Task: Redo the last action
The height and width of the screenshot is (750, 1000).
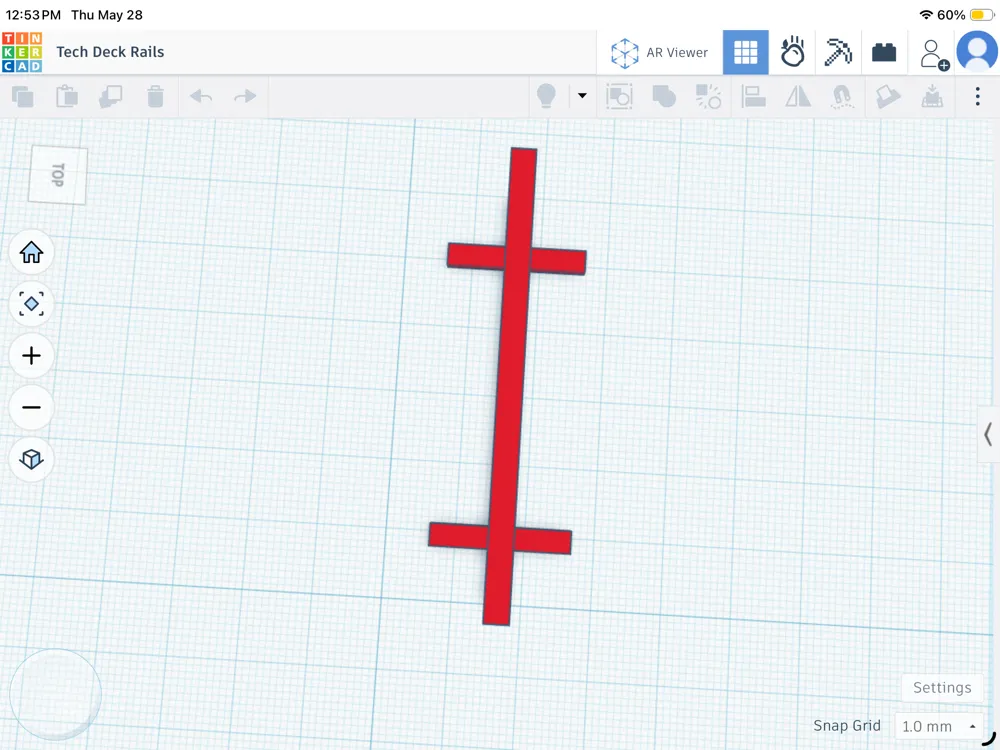Action: coord(245,96)
